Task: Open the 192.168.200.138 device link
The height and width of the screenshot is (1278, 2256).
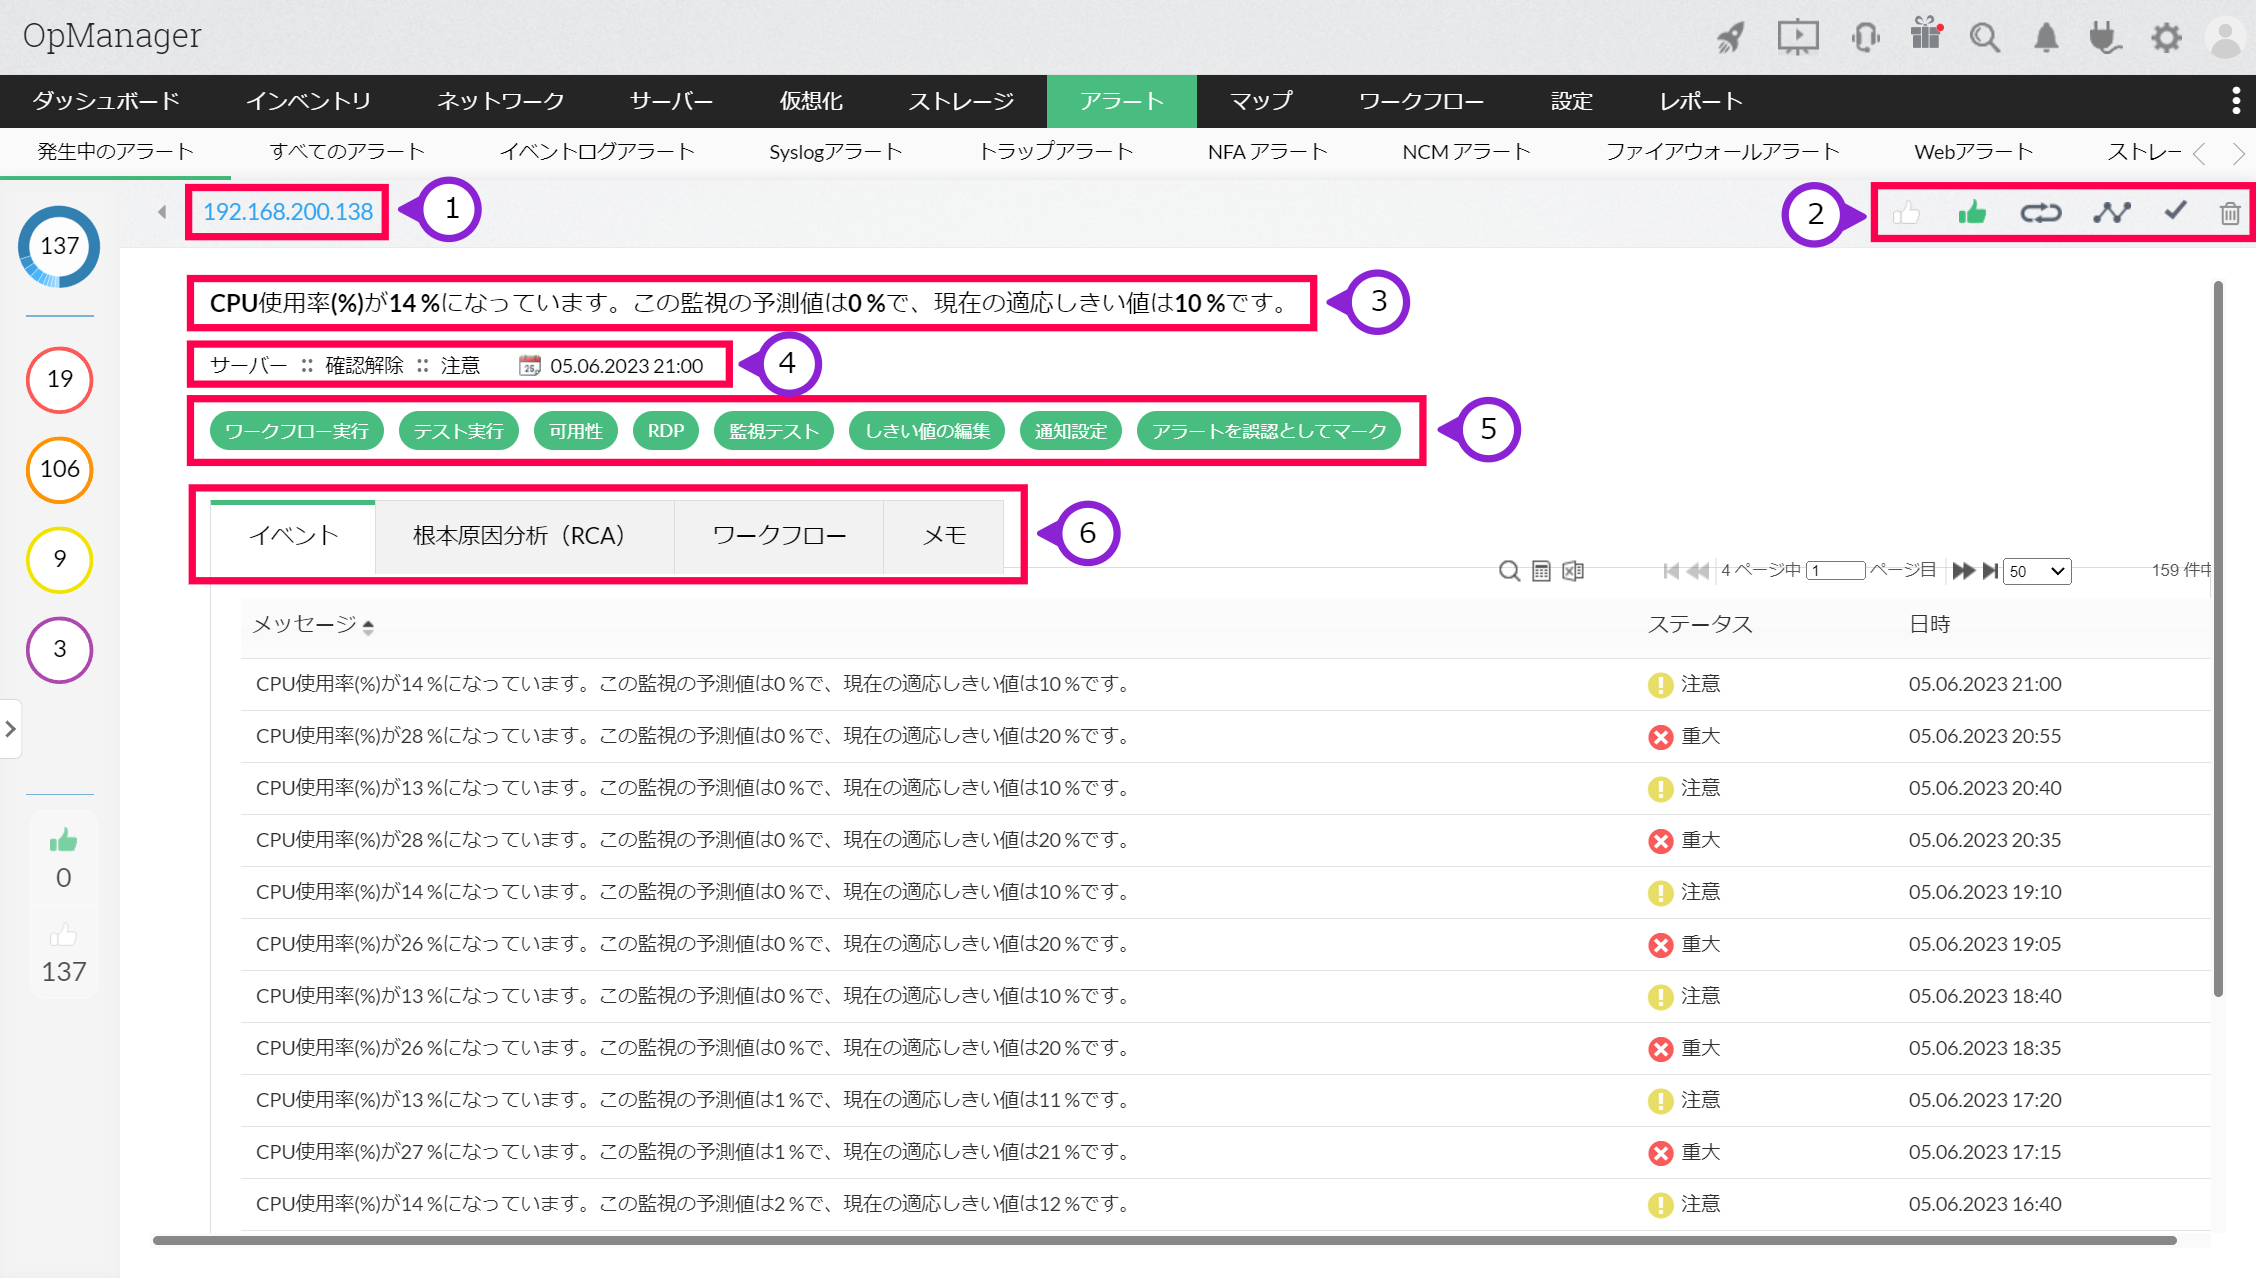Action: click(288, 212)
